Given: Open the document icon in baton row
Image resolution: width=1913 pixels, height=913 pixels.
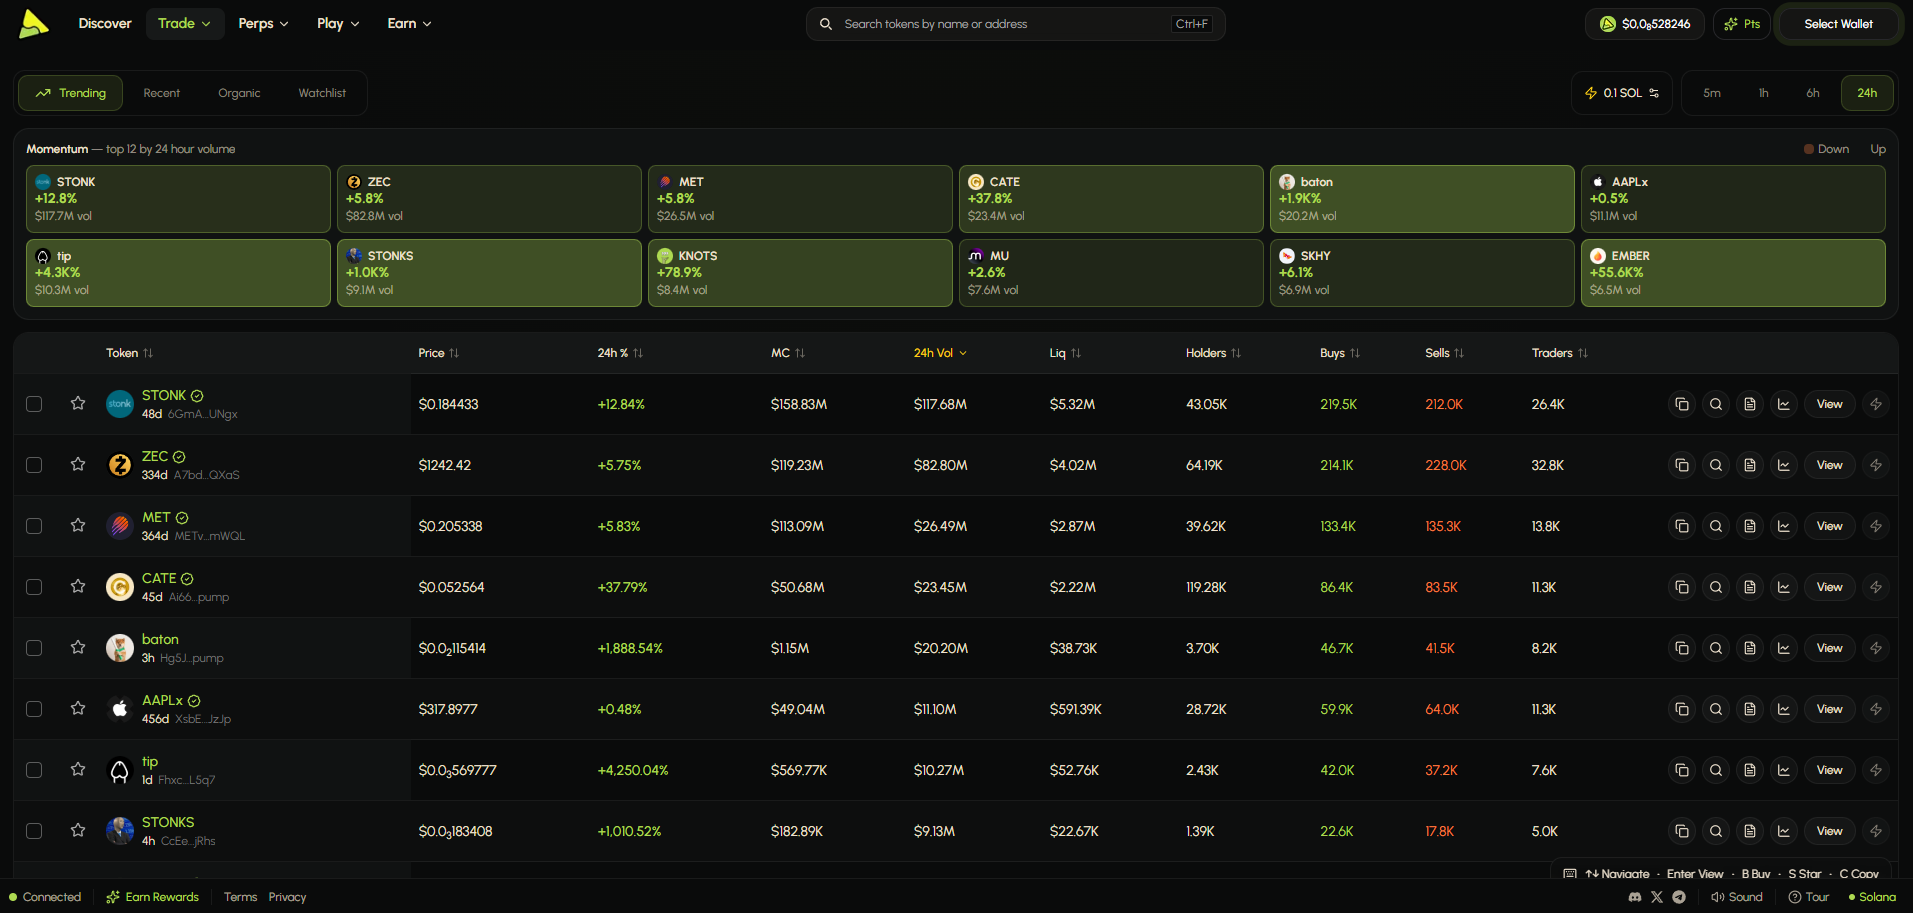Looking at the screenshot, I should (x=1750, y=648).
